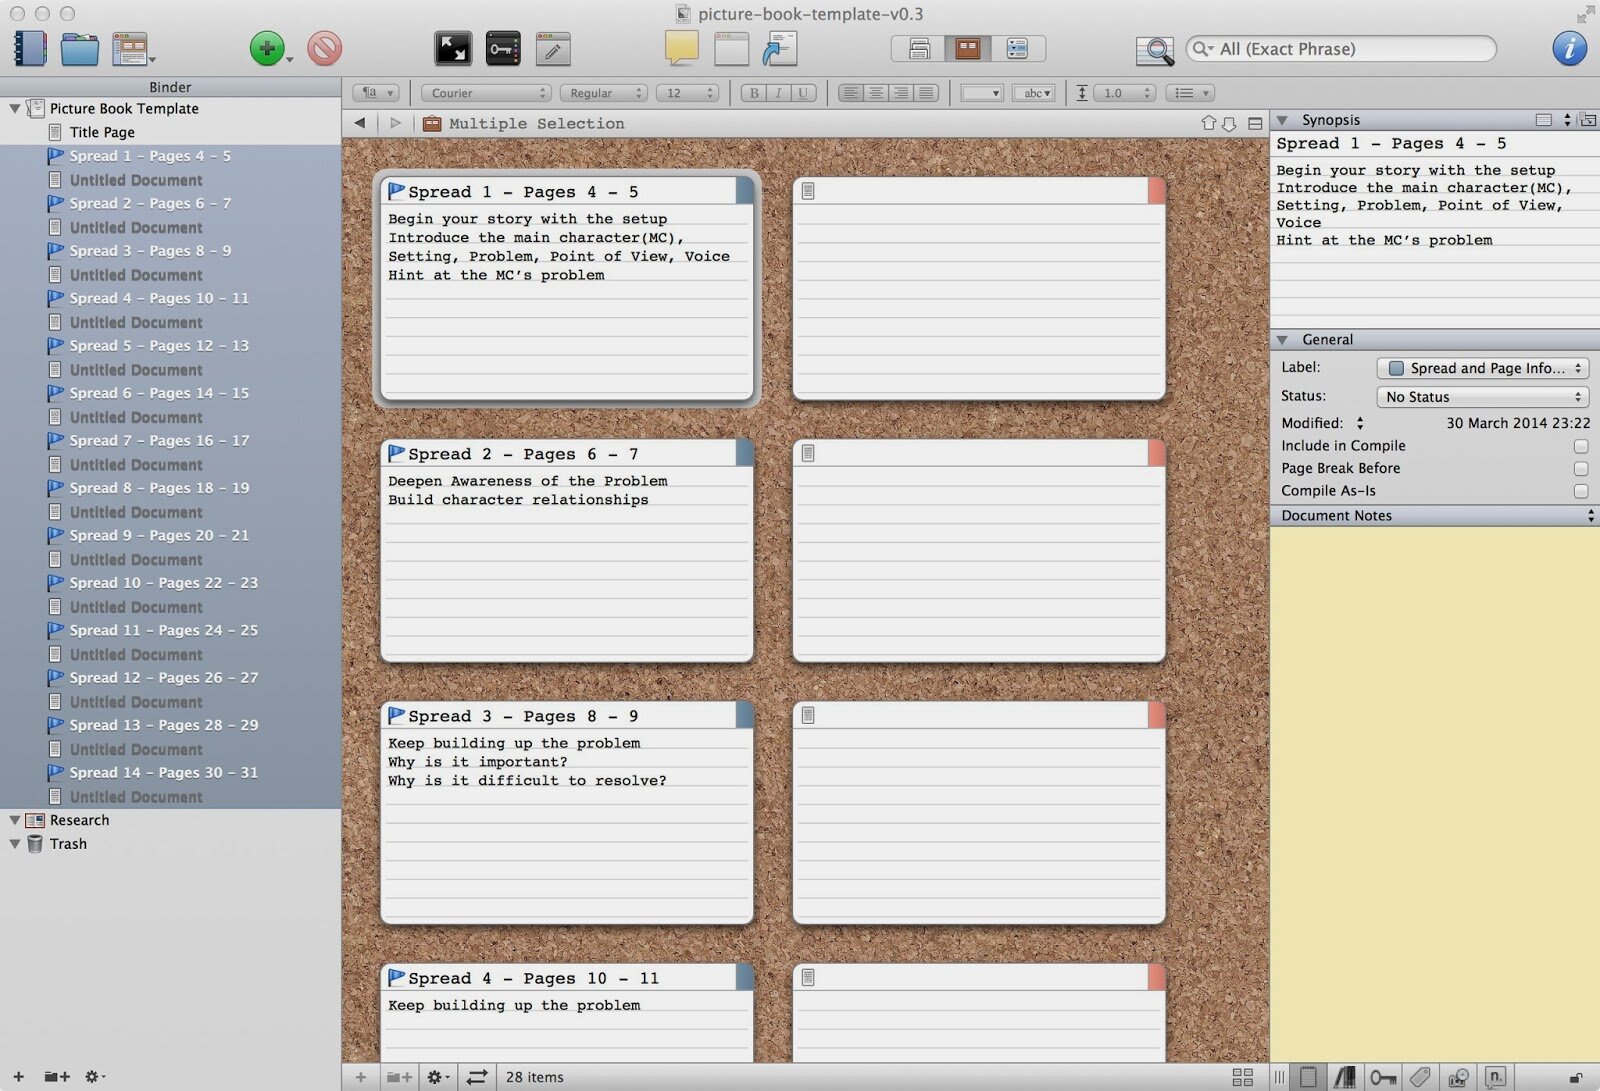Toggle Compile As-Is checkbox
Viewport: 1600px width, 1091px height.
point(1581,491)
